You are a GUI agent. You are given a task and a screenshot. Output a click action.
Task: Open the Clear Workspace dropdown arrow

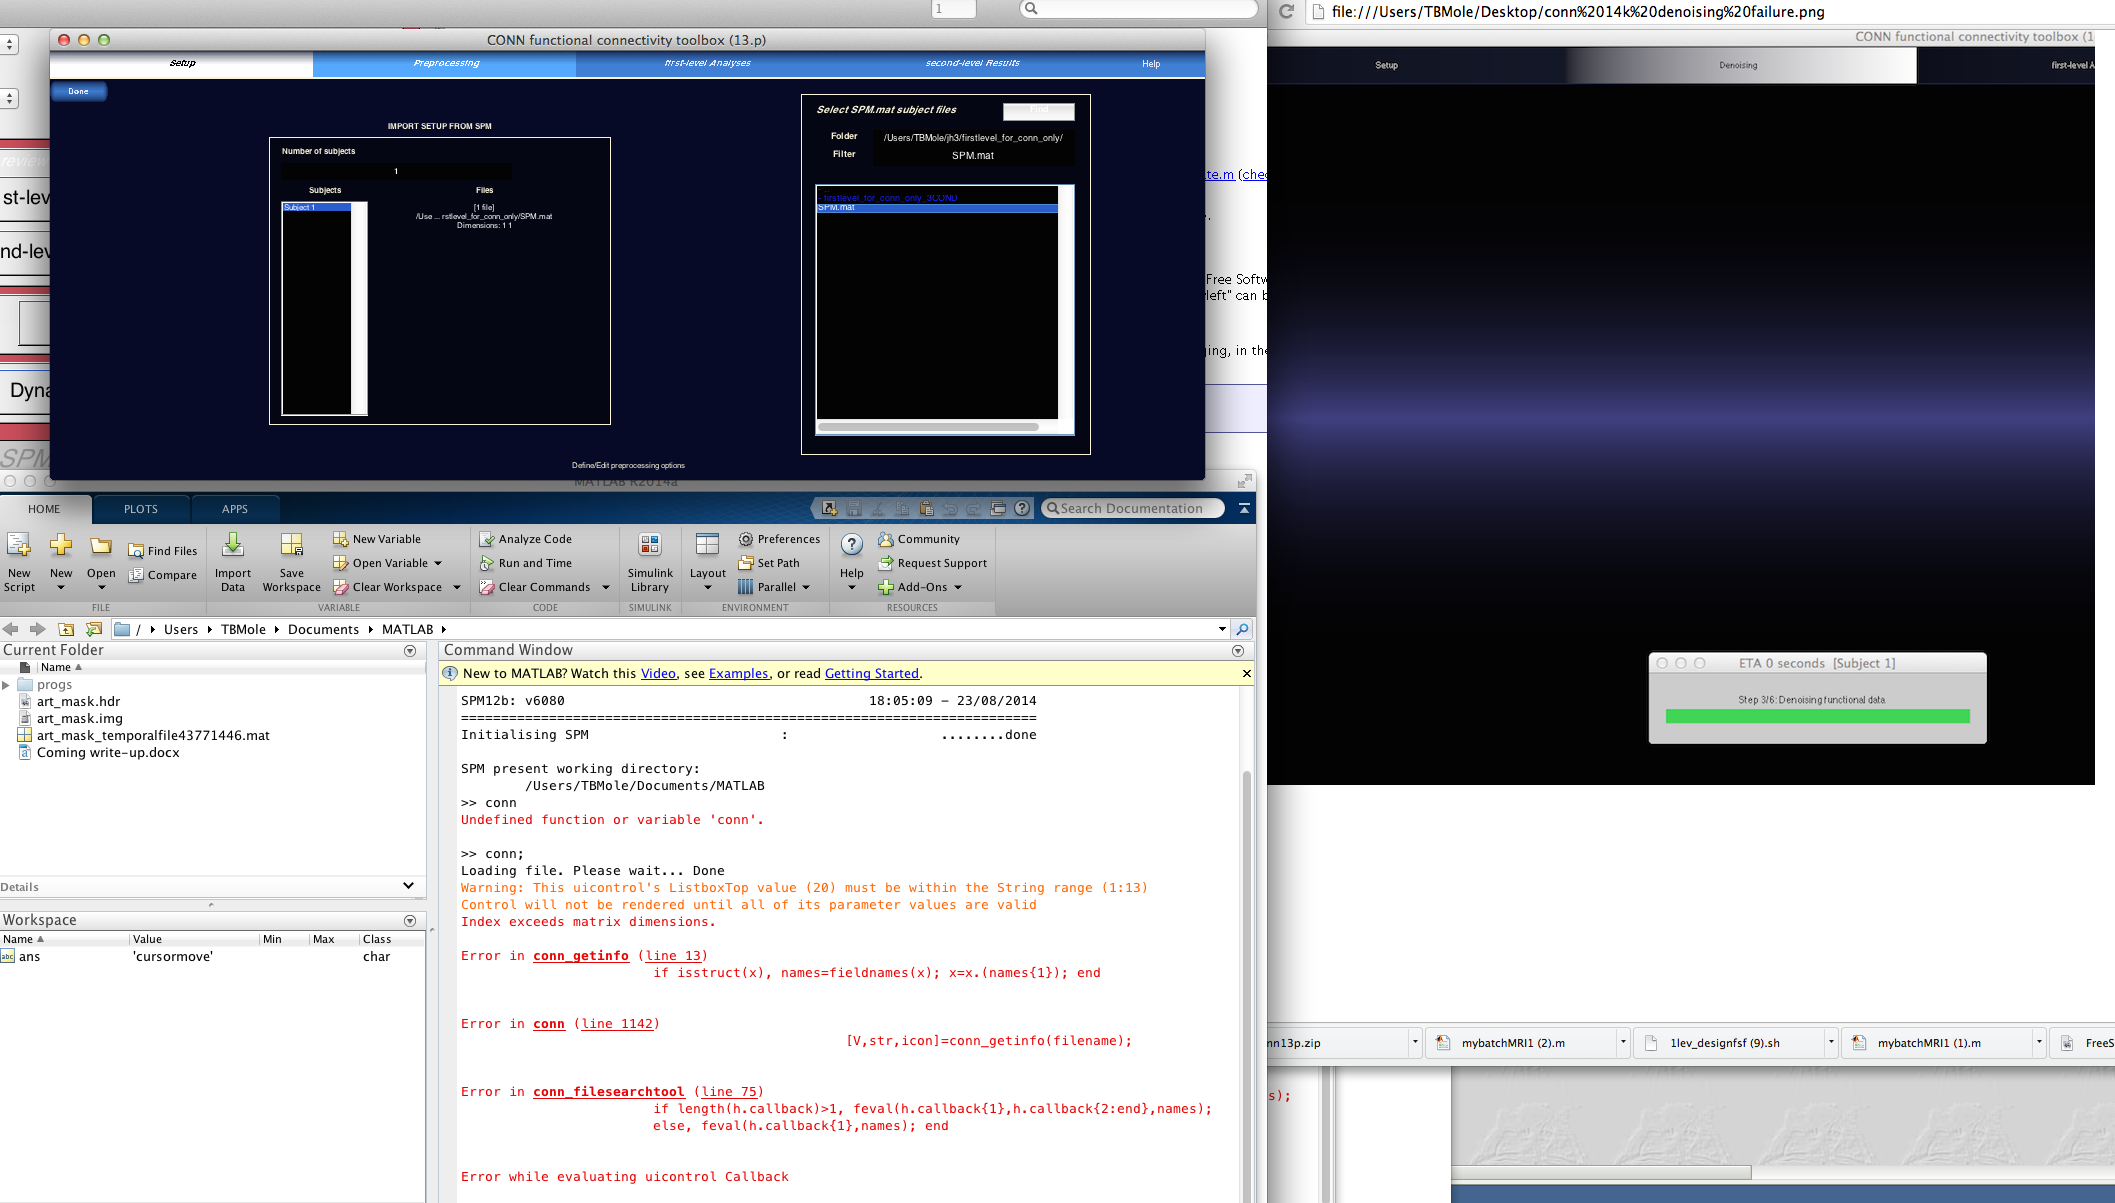(457, 587)
